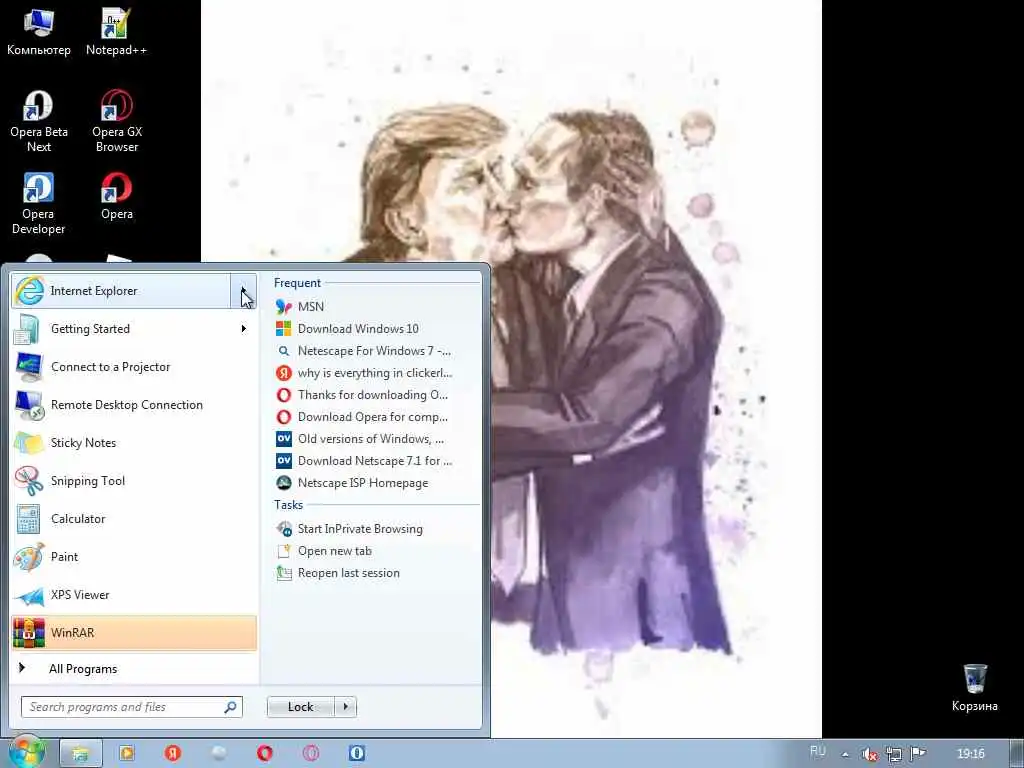Viewport: 1024px width, 768px height.
Task: Launch the Snipping Tool
Action: 134,481
